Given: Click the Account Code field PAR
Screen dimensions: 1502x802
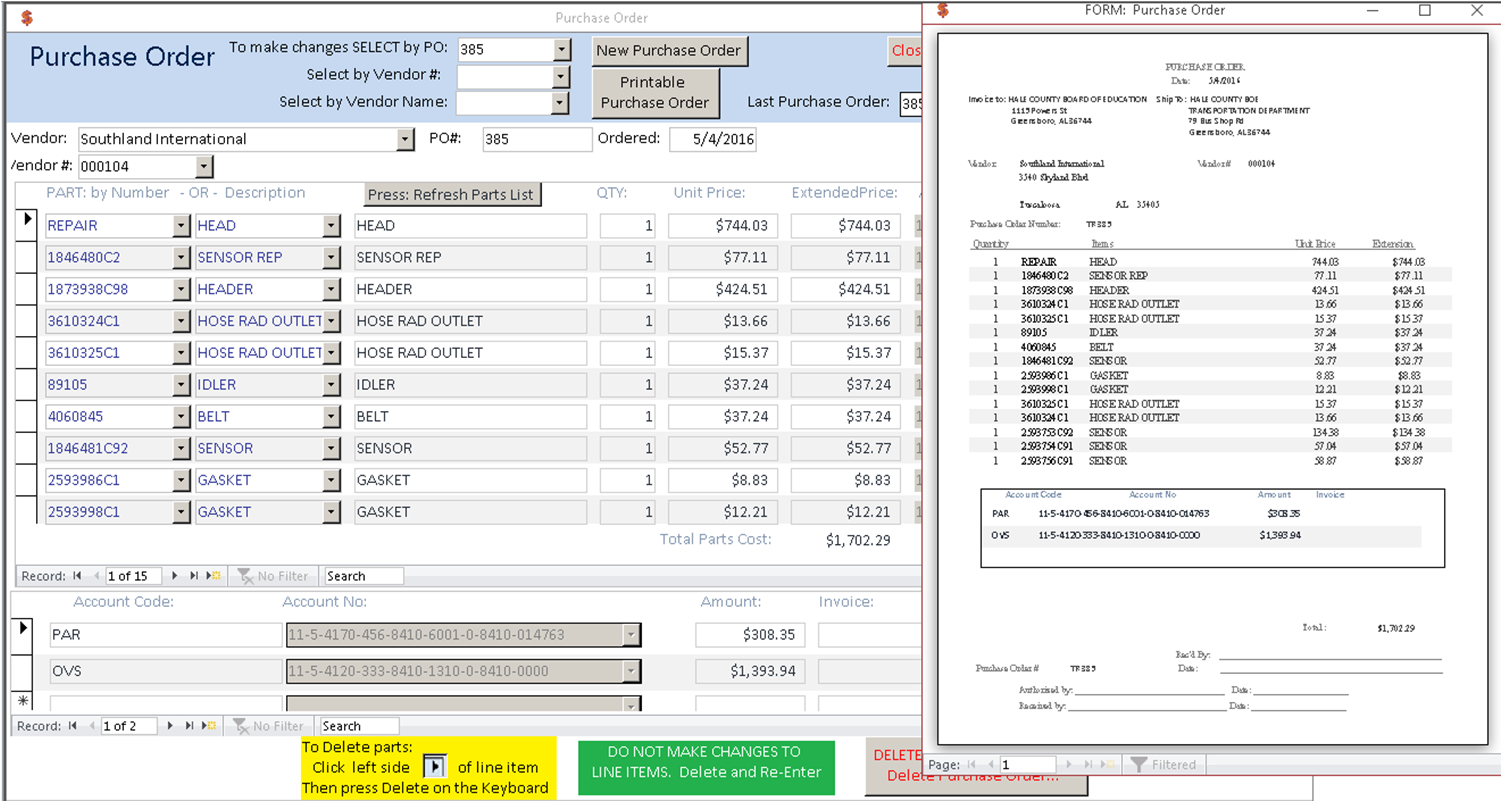Looking at the screenshot, I should tap(166, 634).
